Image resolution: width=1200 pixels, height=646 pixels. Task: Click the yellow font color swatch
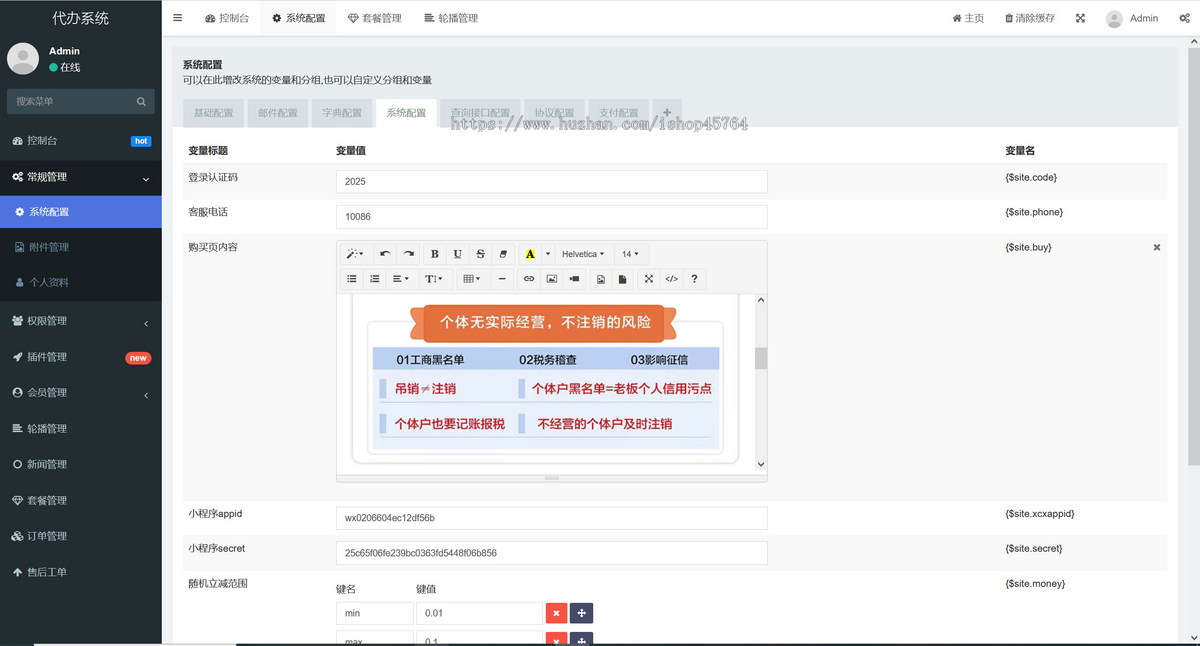(x=529, y=253)
